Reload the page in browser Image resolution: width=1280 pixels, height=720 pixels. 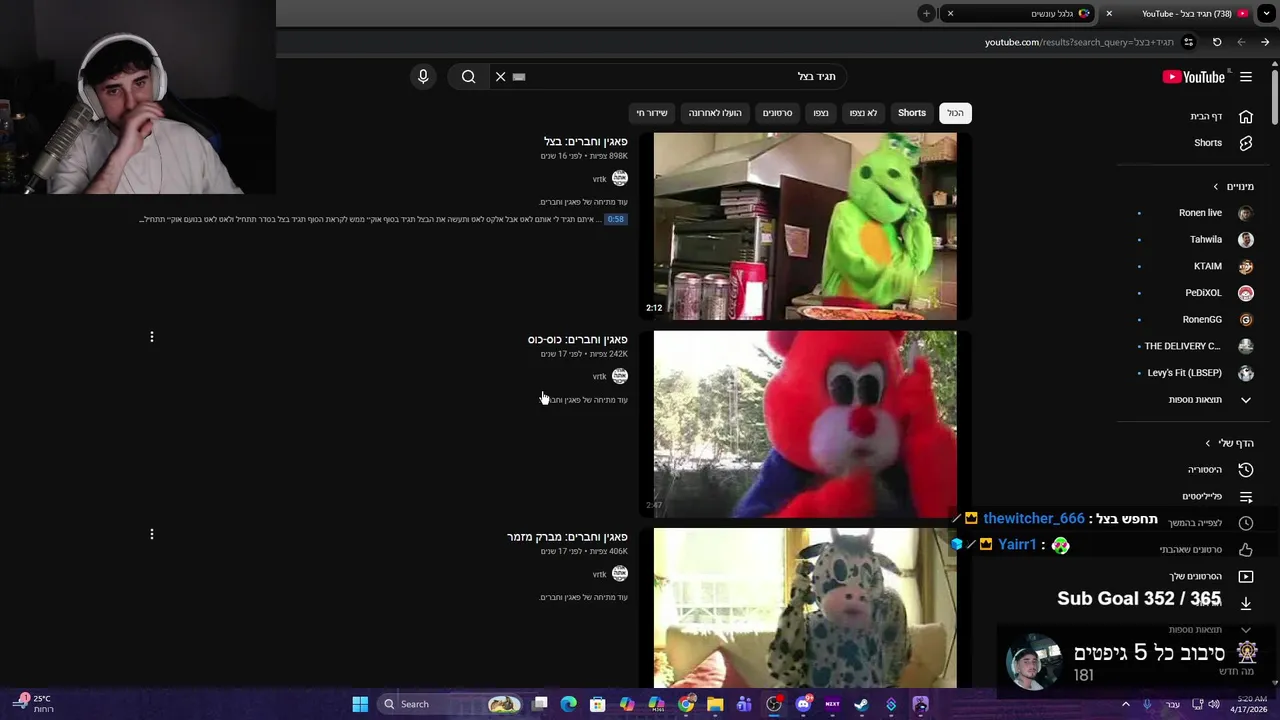click(1217, 42)
